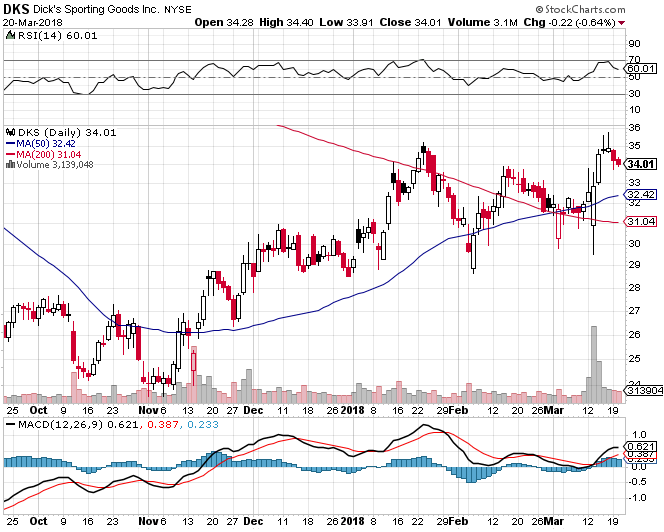Click the Nov label on the price axis

click(x=148, y=410)
